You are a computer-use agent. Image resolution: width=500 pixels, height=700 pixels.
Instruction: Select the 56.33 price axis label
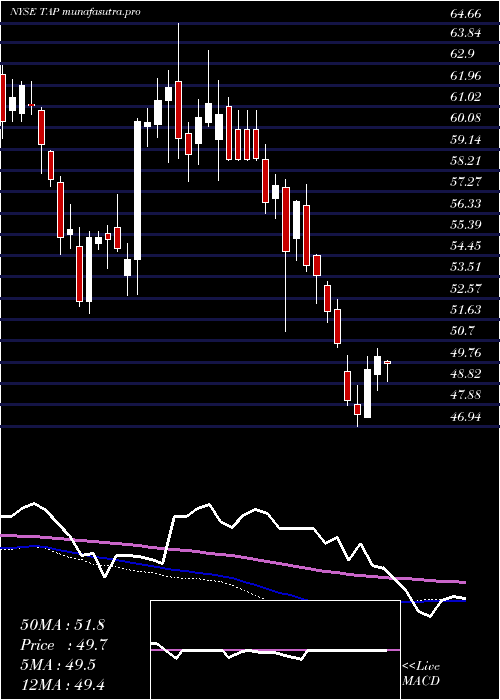coord(466,204)
